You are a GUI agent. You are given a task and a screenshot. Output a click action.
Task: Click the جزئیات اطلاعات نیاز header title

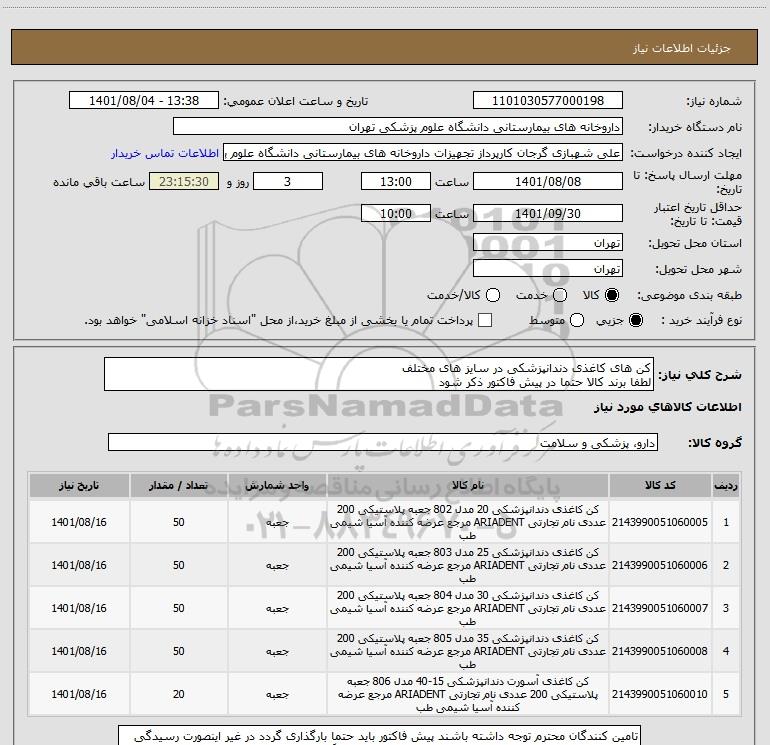point(682,48)
